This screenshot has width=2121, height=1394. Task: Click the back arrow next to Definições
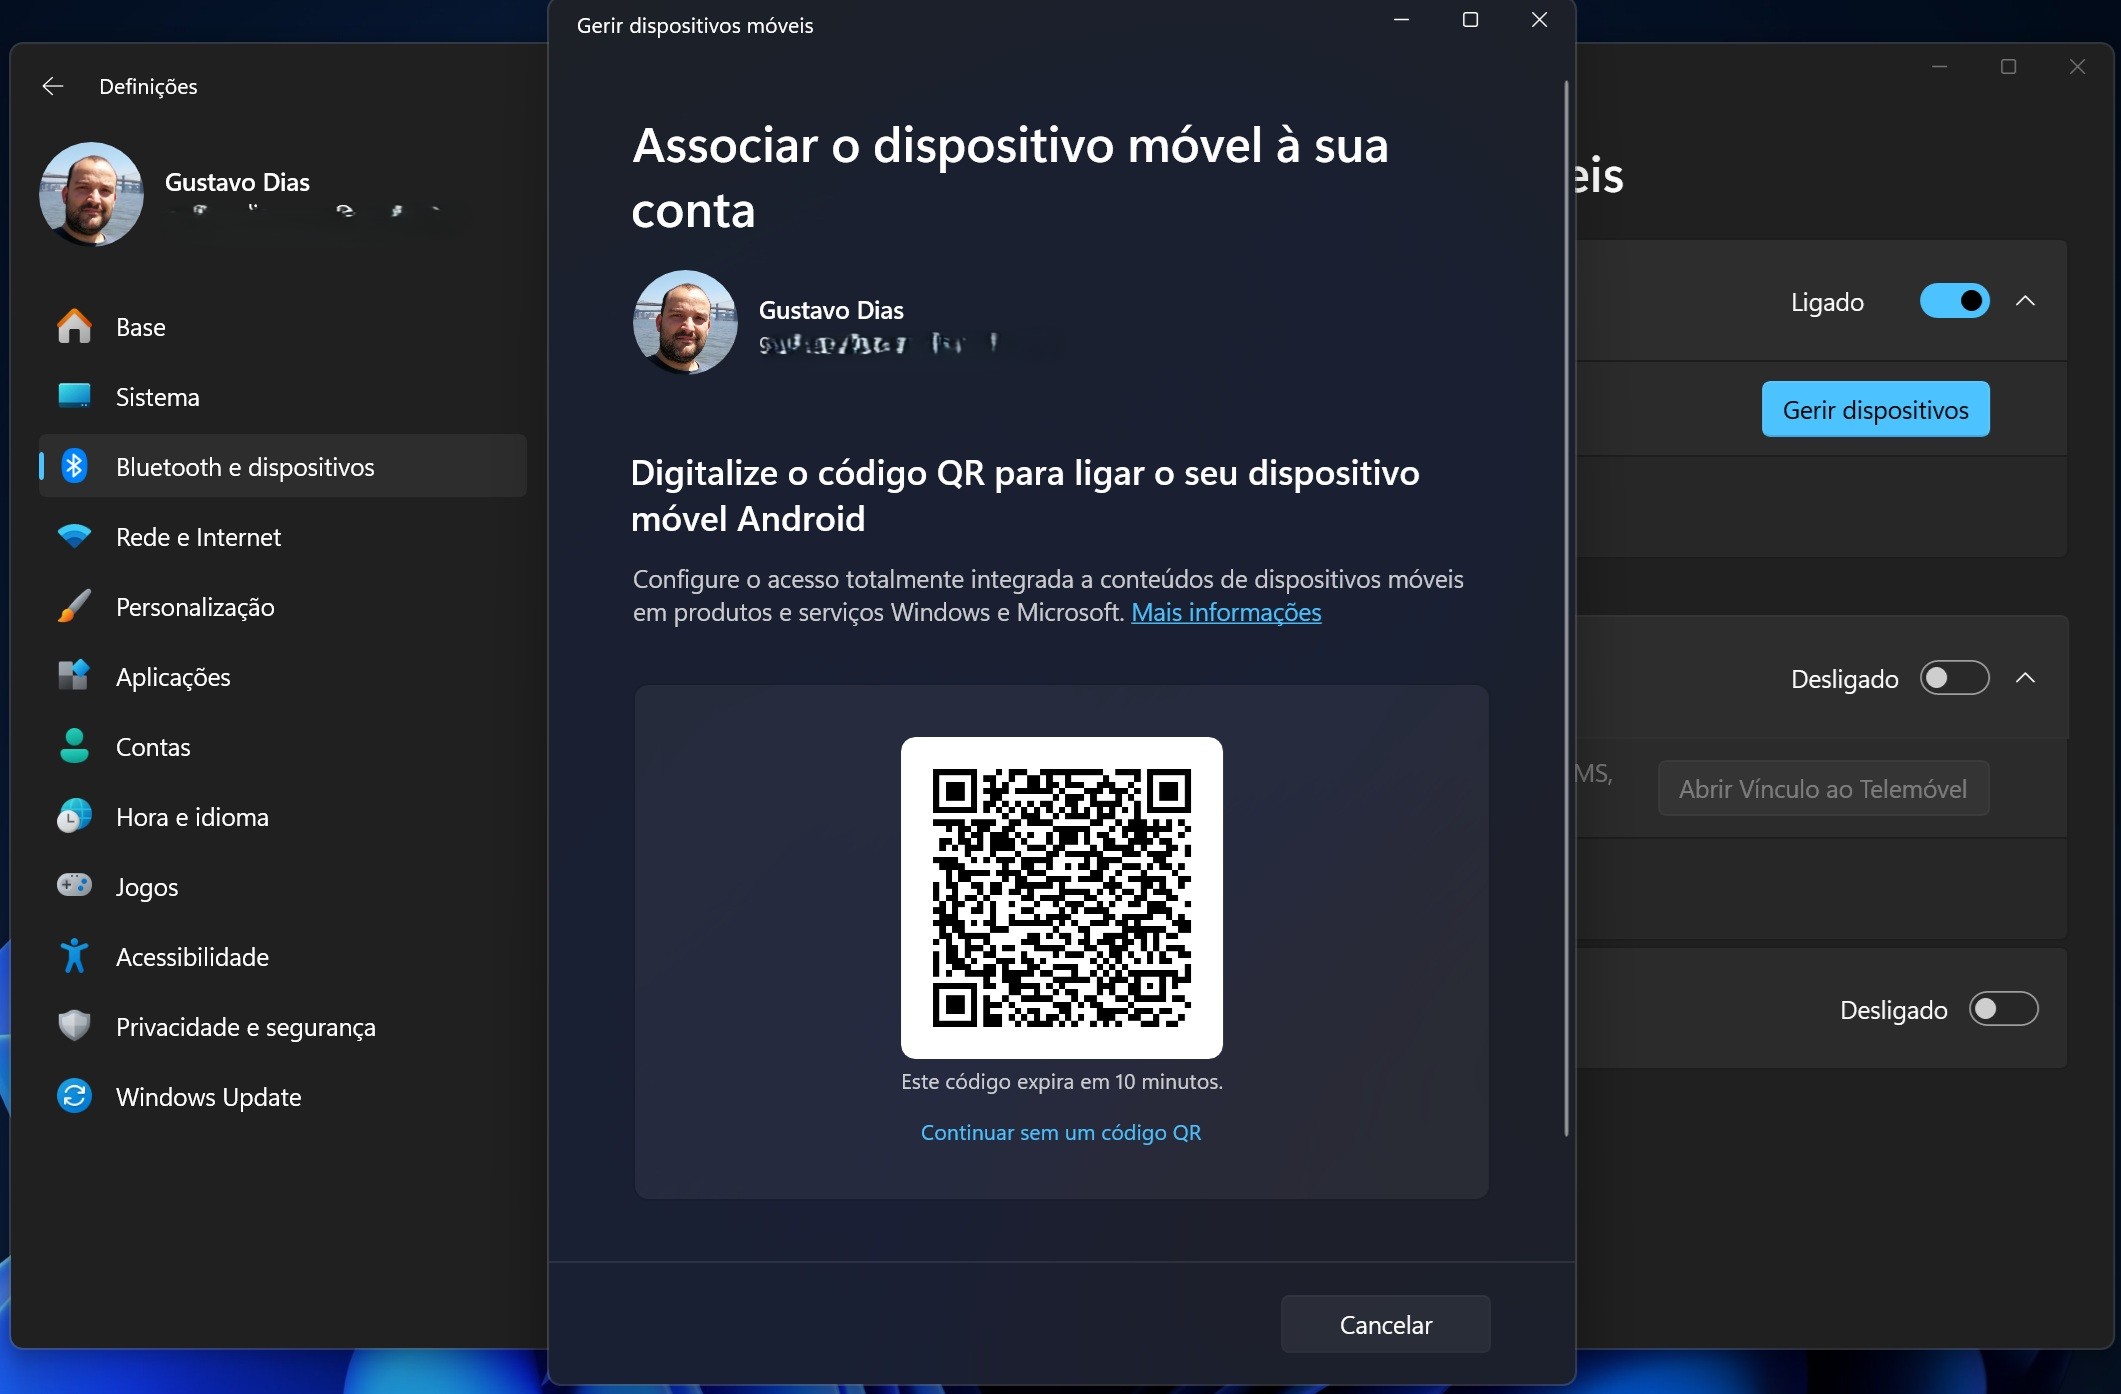tap(53, 86)
